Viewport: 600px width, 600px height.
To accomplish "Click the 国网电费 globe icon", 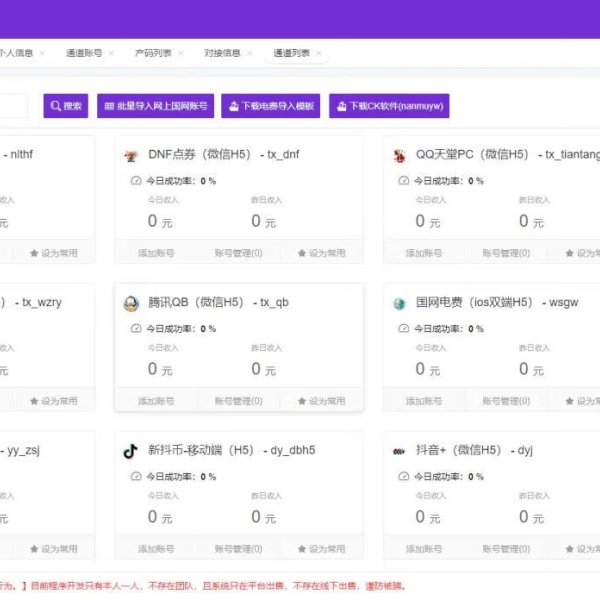I will pyautogui.click(x=399, y=304).
